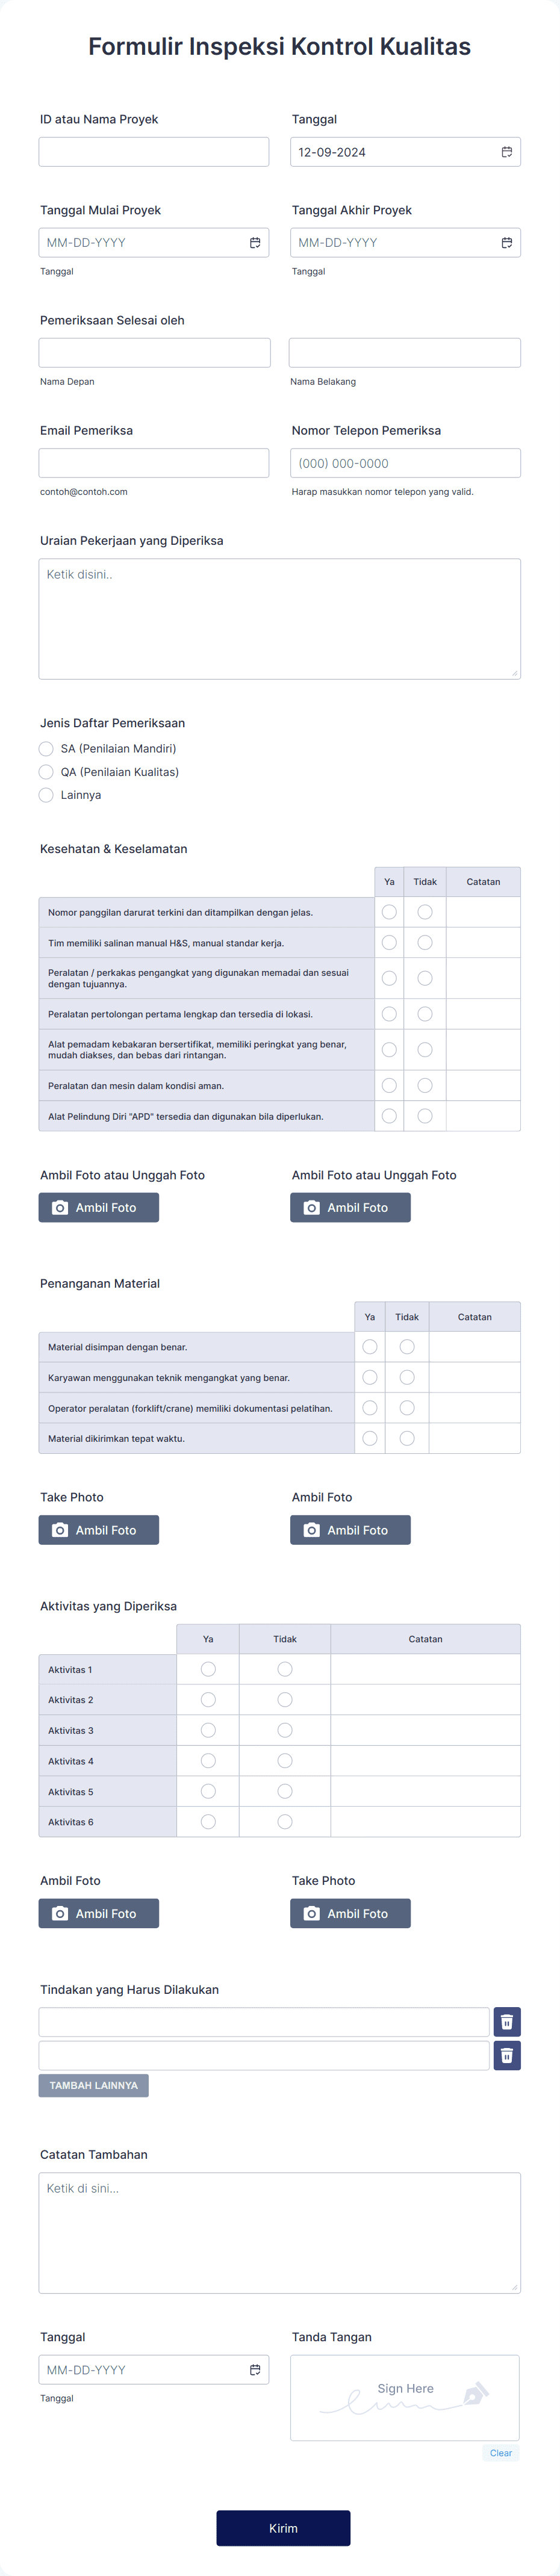Select SA (Penilaian Mandiri) option

(x=46, y=748)
